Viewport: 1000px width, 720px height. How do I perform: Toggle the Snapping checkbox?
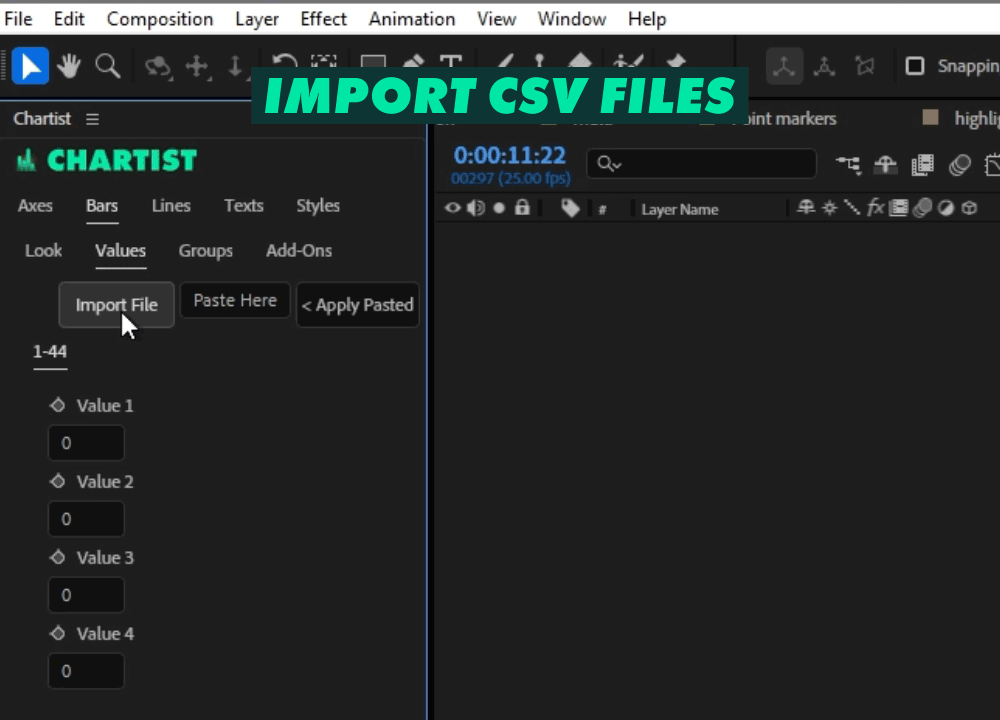(914, 66)
